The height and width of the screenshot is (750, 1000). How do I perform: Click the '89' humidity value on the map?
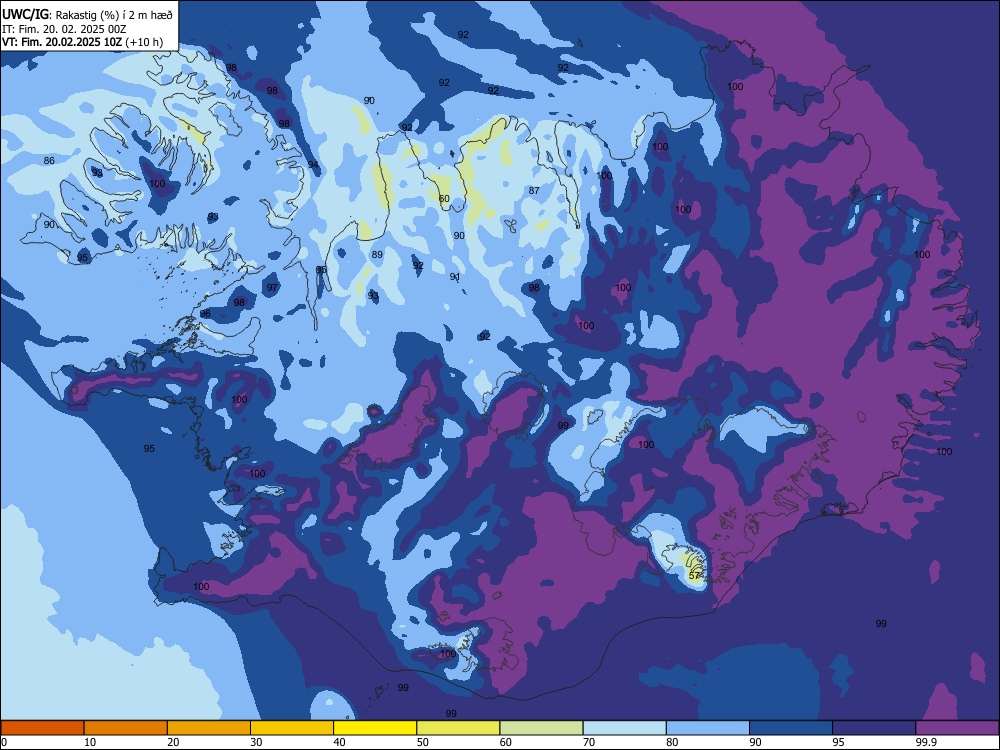point(377,254)
